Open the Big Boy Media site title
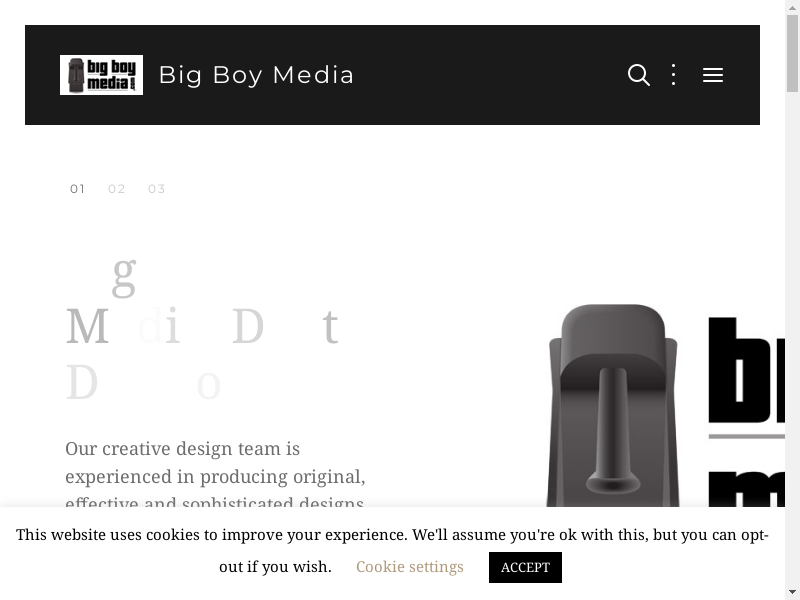This screenshot has height=600, width=800. (256, 75)
